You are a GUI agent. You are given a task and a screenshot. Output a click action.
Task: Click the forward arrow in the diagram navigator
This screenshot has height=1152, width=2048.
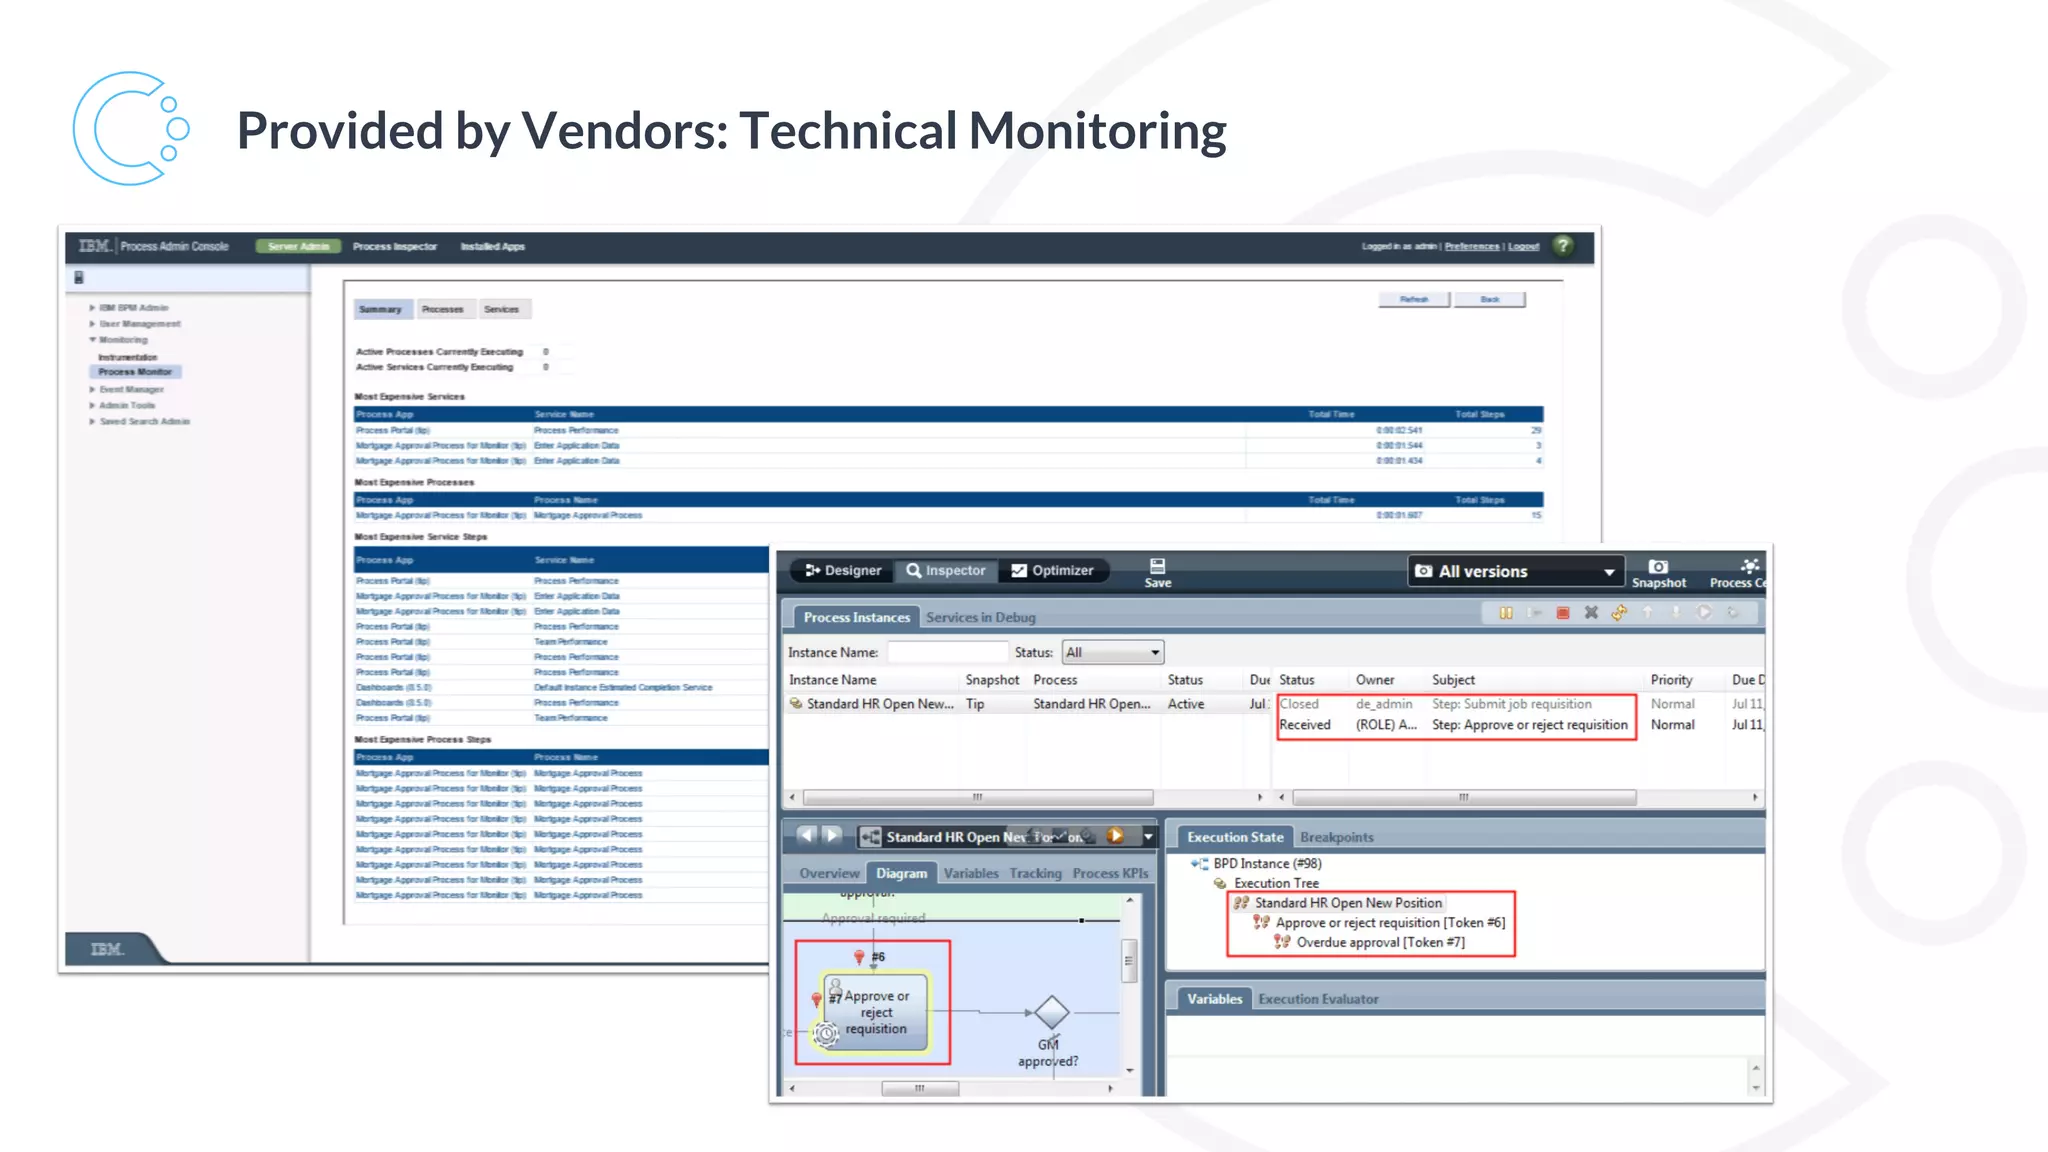832,835
